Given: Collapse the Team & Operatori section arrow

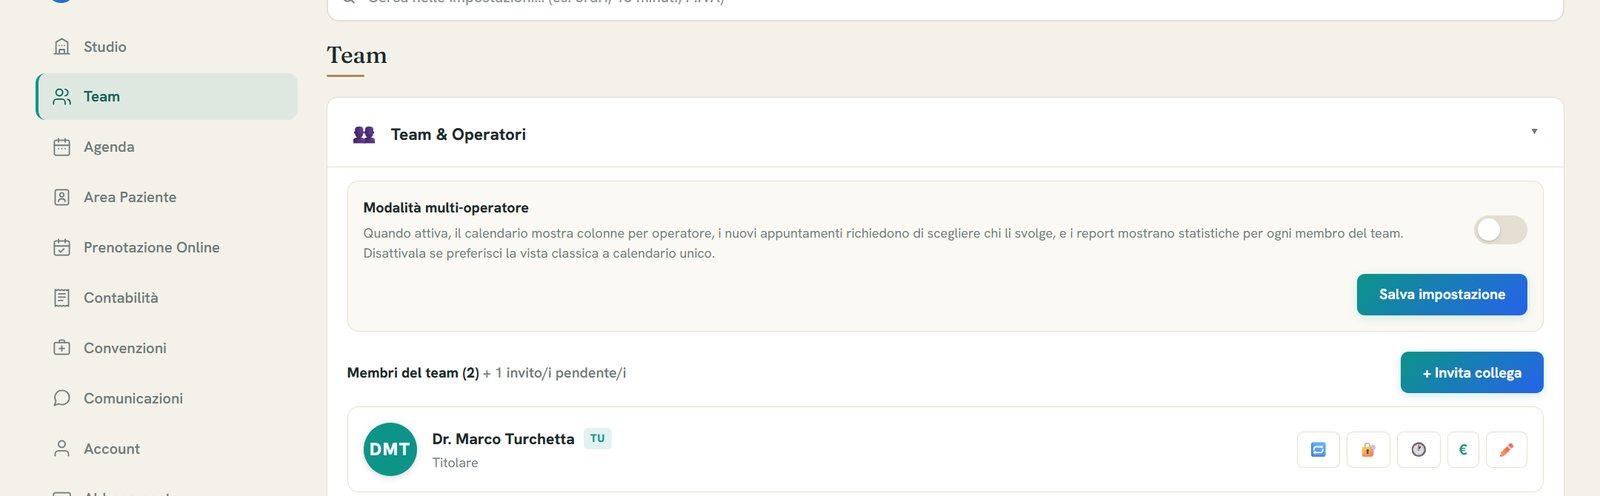Looking at the screenshot, I should 1534,131.
